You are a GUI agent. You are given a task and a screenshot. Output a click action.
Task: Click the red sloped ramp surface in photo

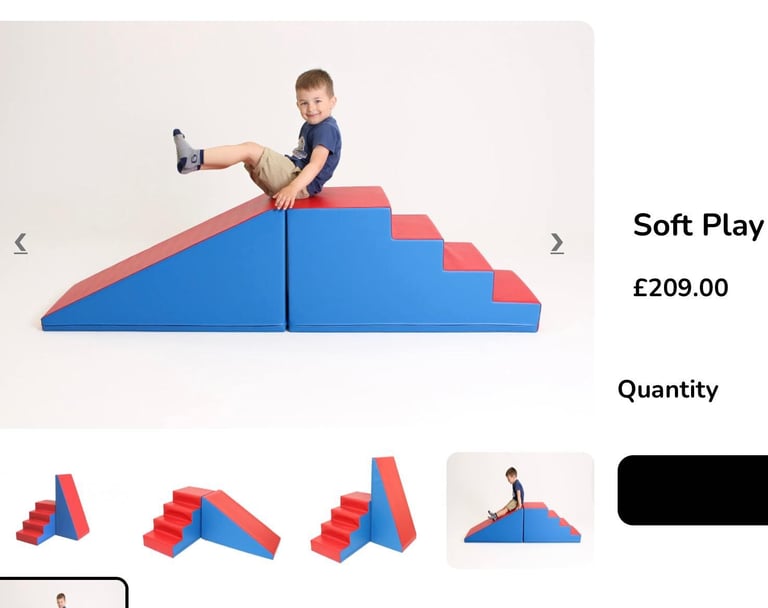(162, 253)
